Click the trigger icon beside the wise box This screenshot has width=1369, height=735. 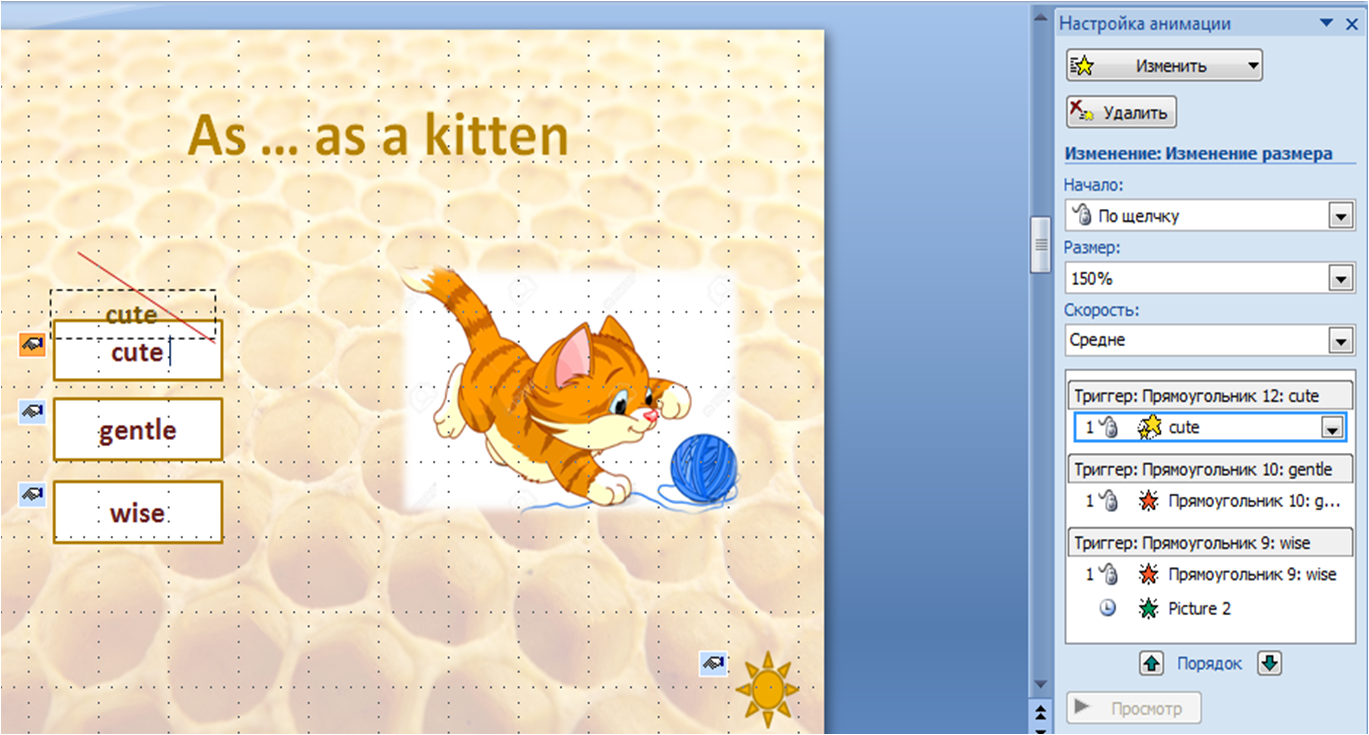(32, 494)
